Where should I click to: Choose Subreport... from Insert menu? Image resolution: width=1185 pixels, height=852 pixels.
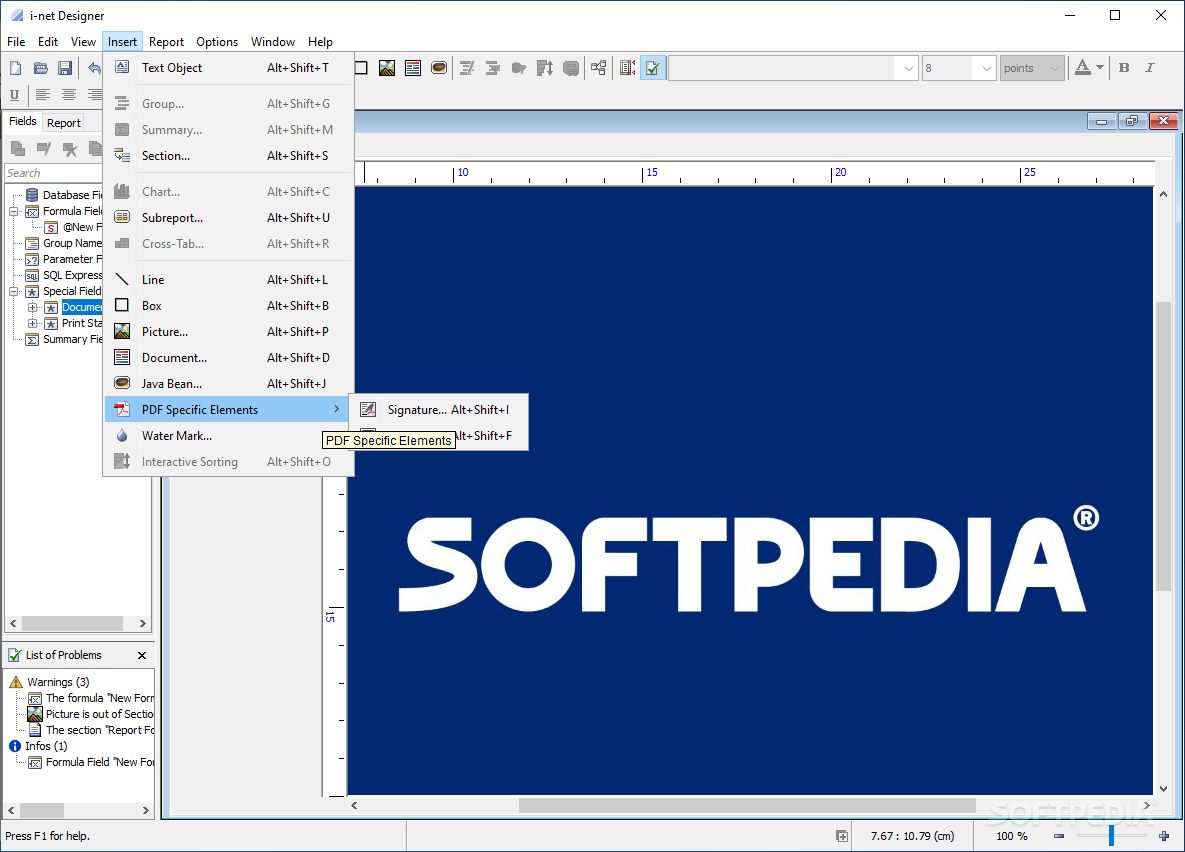229,218
